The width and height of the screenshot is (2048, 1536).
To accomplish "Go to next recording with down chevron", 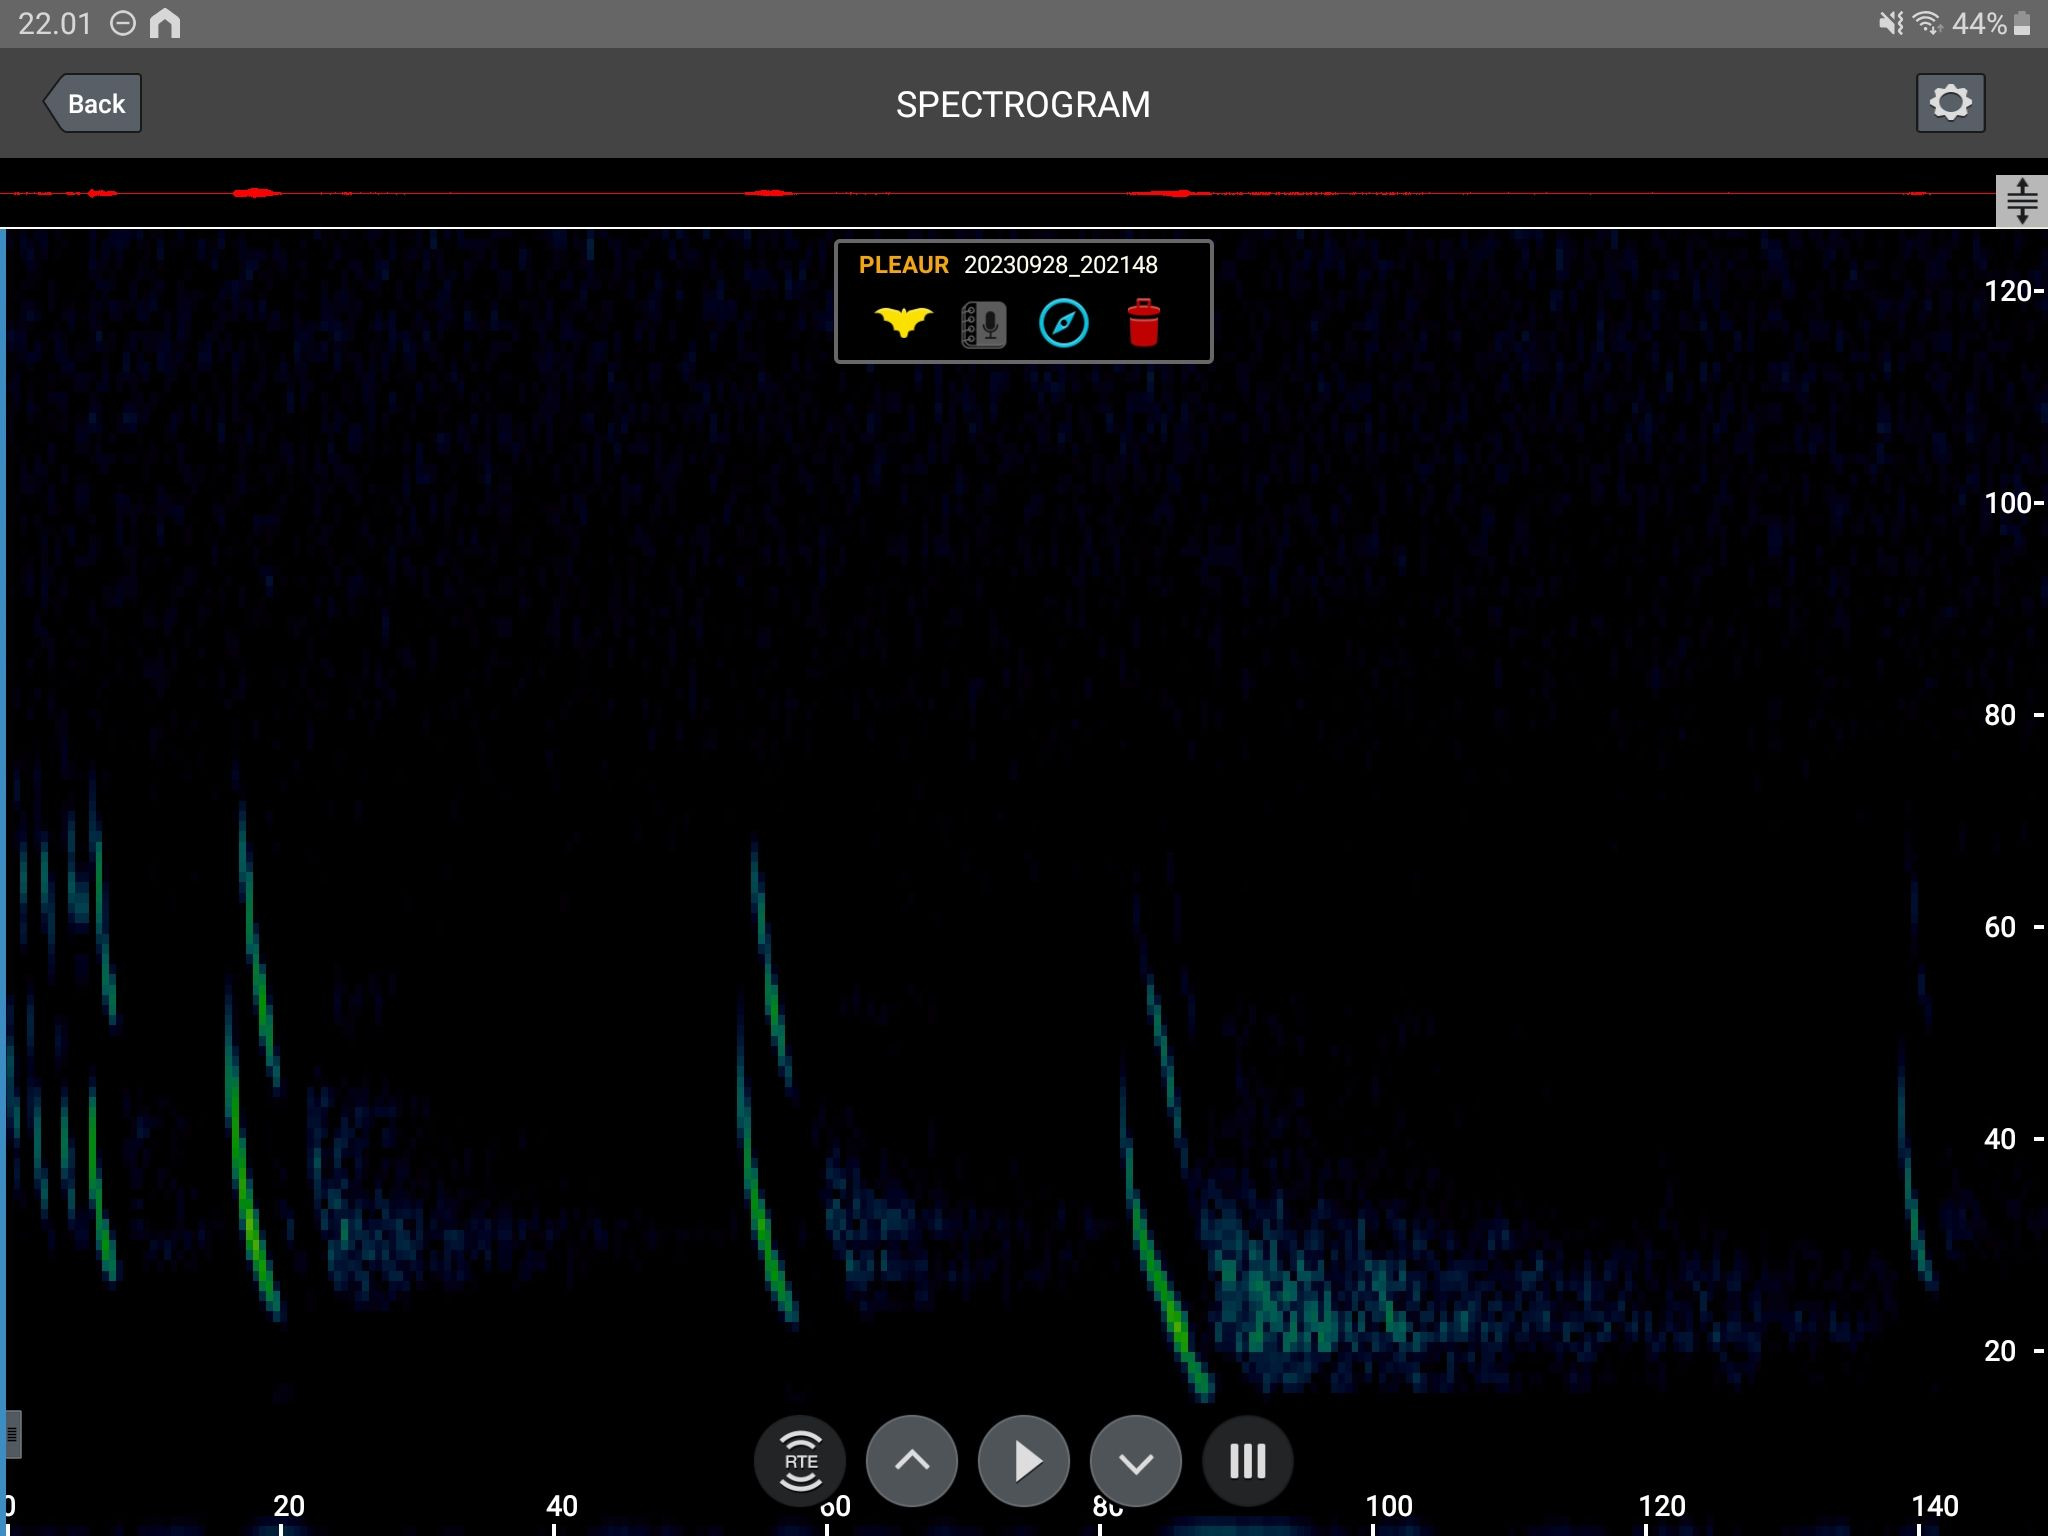I will click(1135, 1461).
